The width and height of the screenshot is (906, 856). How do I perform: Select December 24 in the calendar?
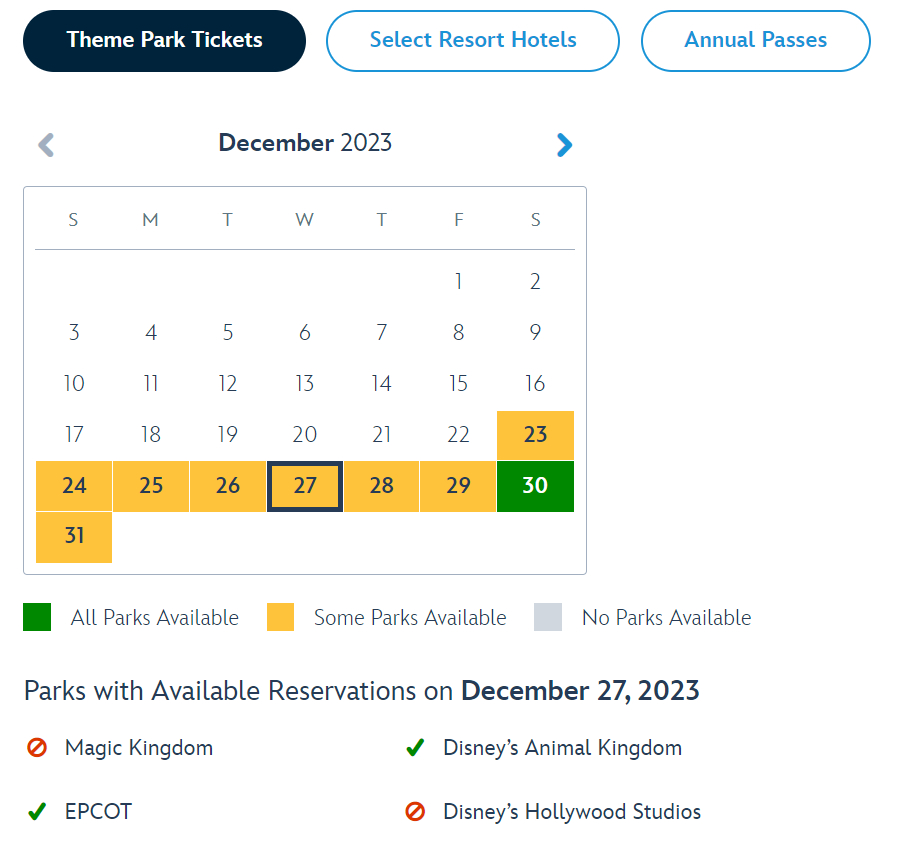click(74, 486)
